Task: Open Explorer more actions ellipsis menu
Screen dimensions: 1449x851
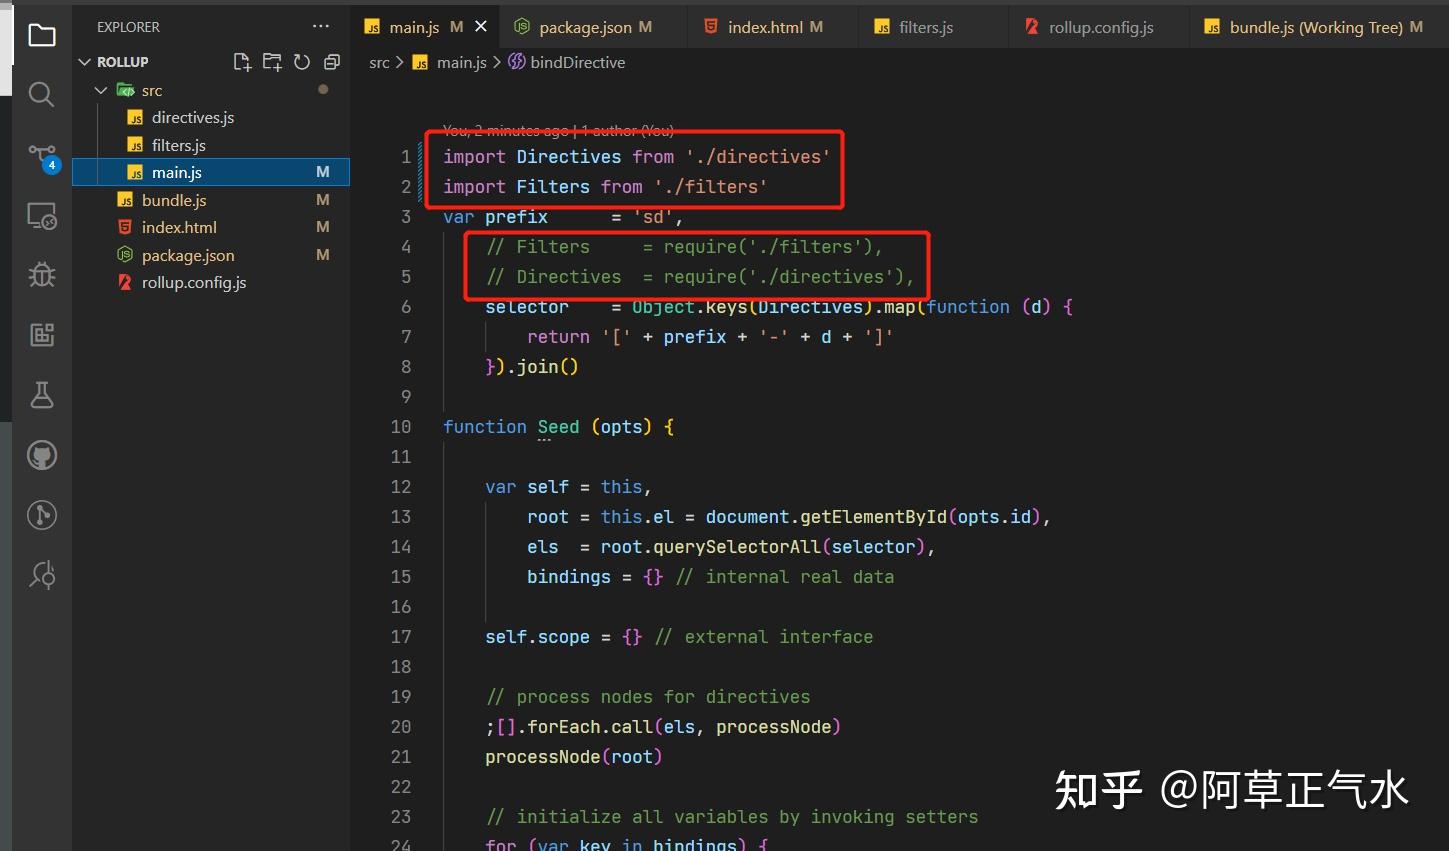Action: (321, 27)
